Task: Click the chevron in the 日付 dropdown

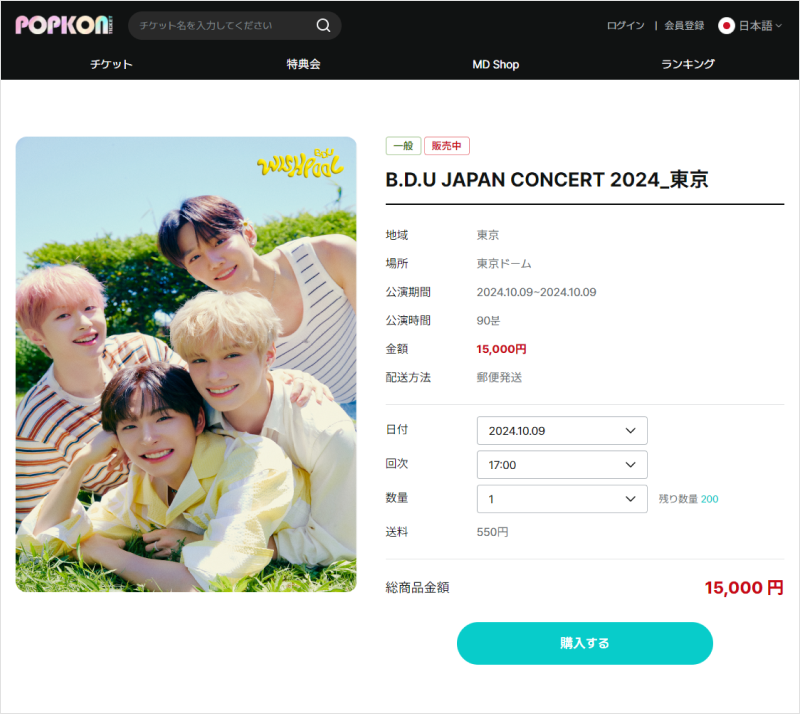Action: tap(630, 431)
